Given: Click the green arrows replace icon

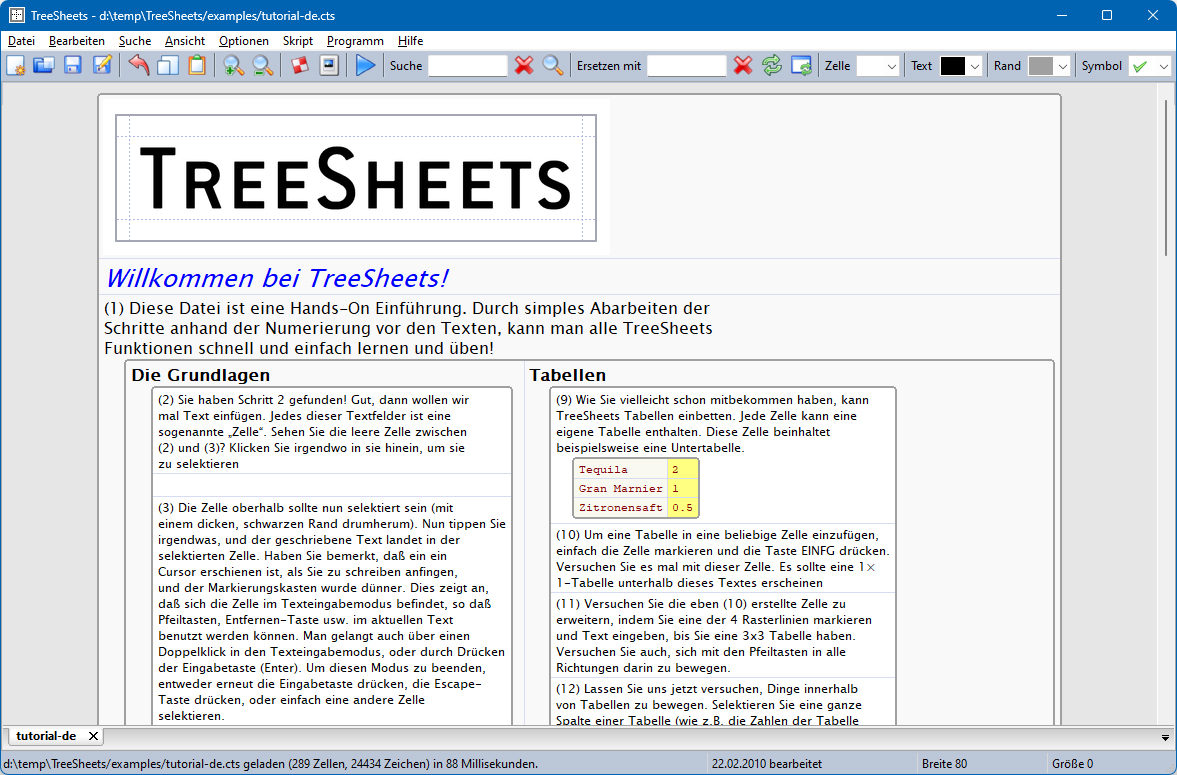Looking at the screenshot, I should (x=772, y=66).
